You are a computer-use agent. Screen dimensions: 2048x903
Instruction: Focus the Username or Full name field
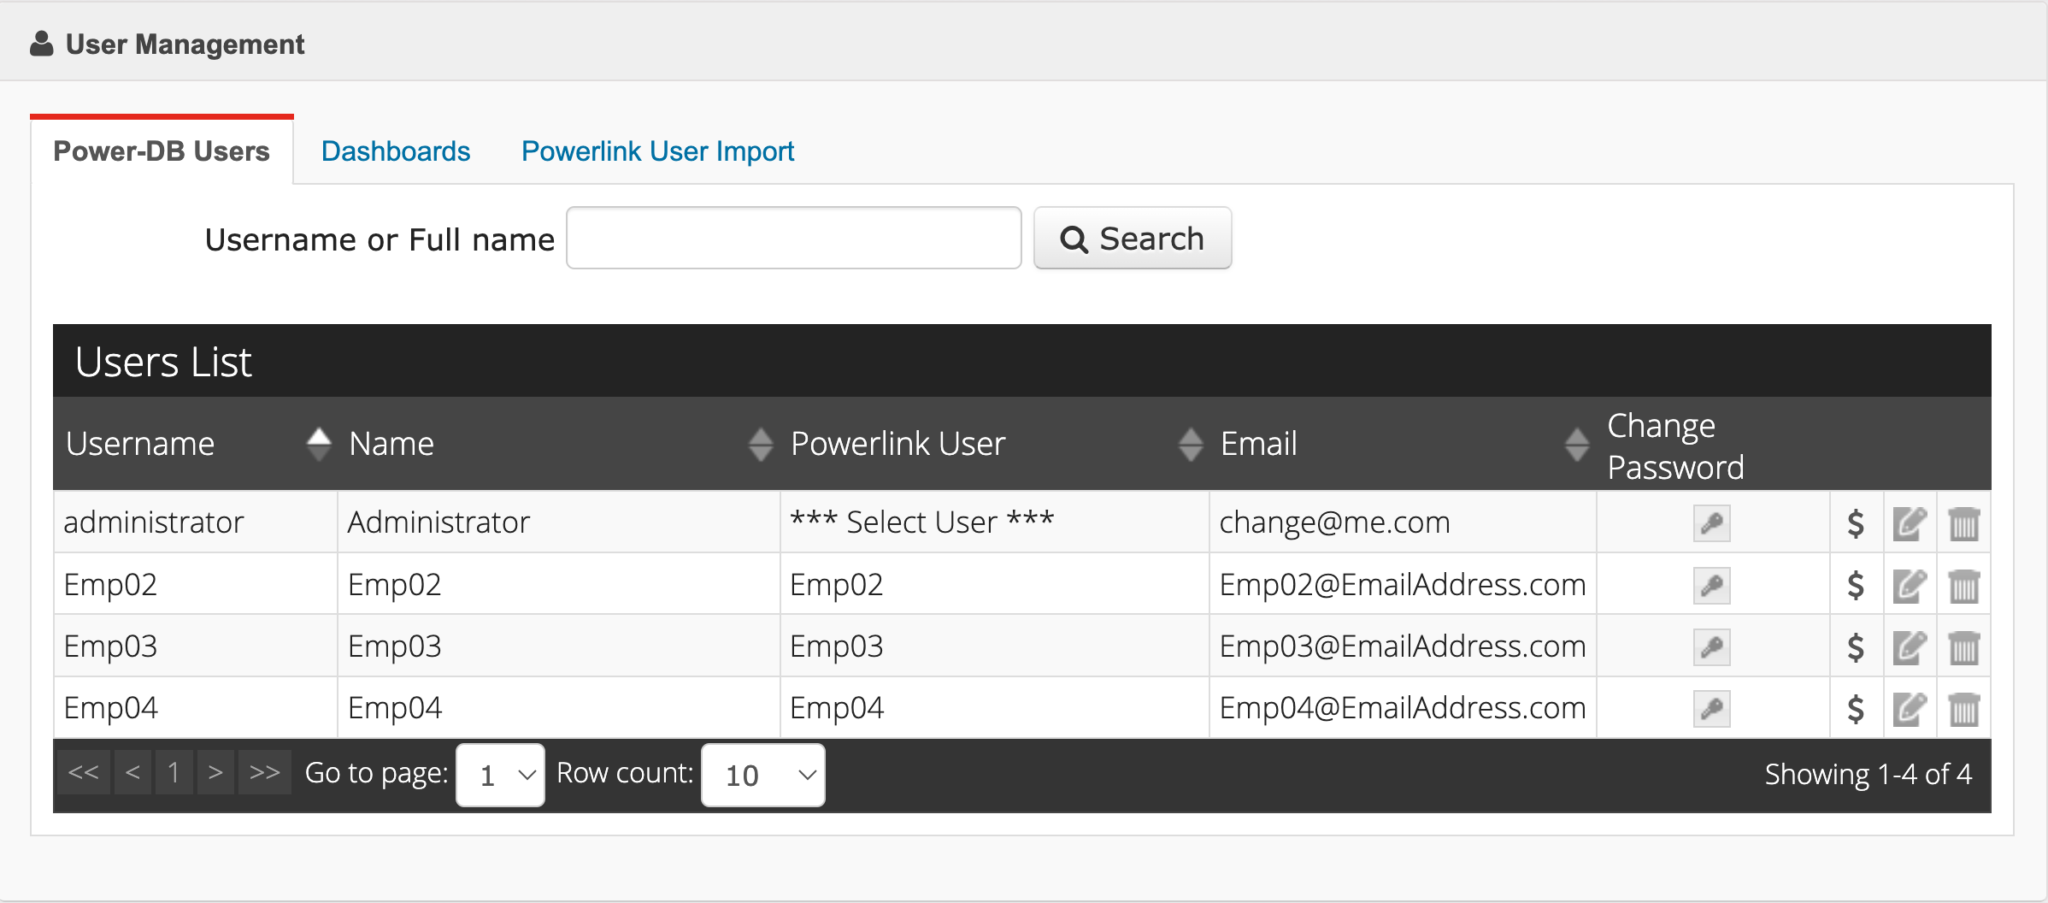793,238
